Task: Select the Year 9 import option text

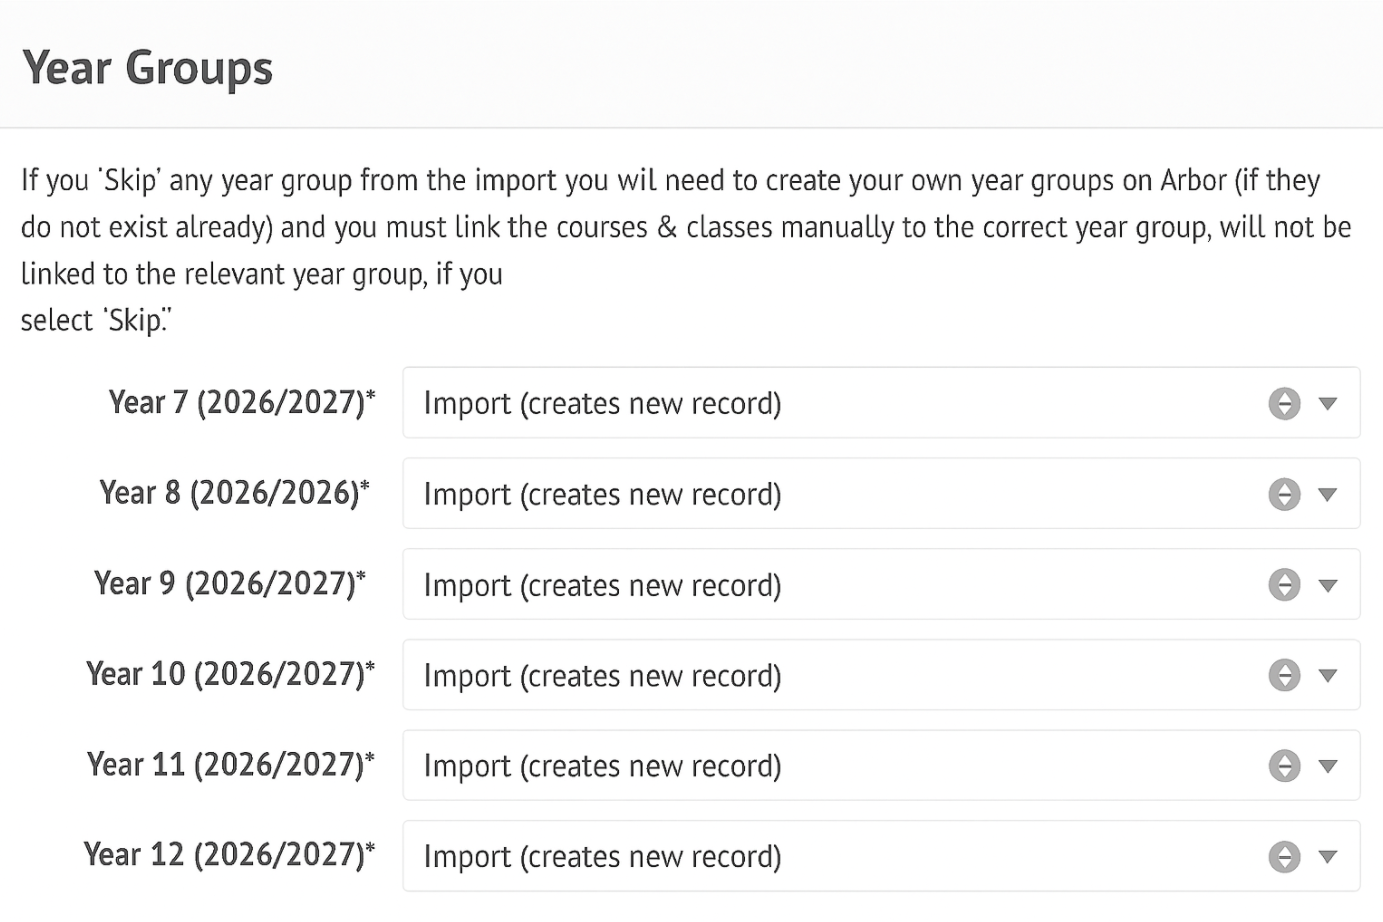Action: click(x=602, y=585)
